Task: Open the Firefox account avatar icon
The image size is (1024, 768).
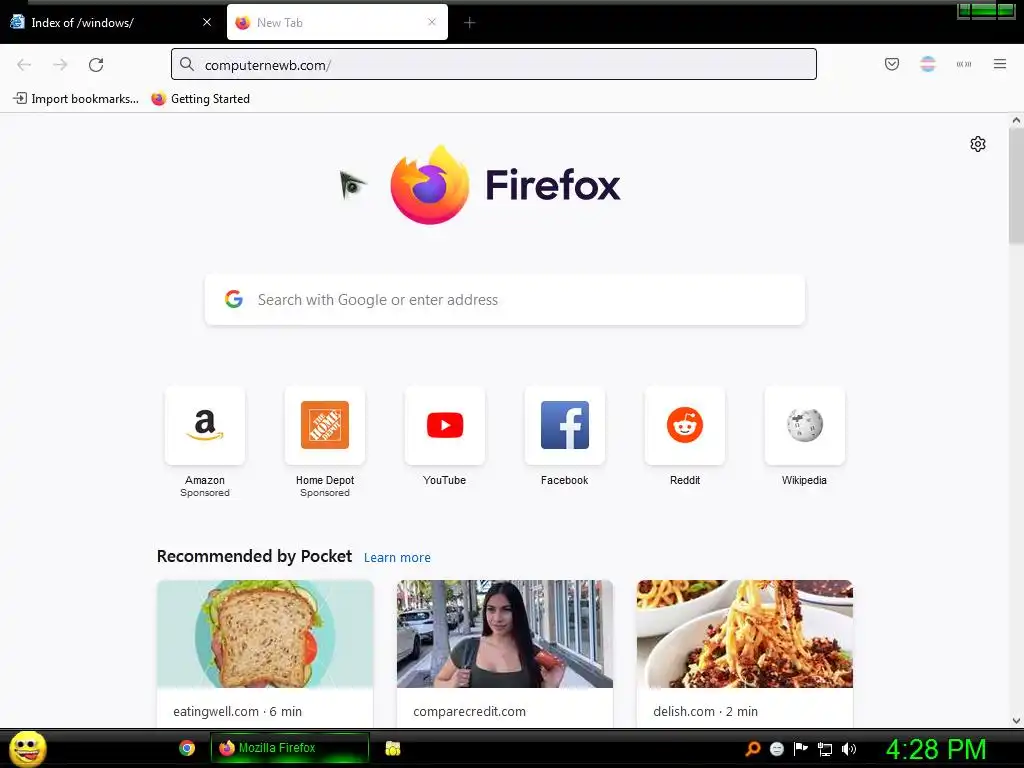Action: coord(927,64)
